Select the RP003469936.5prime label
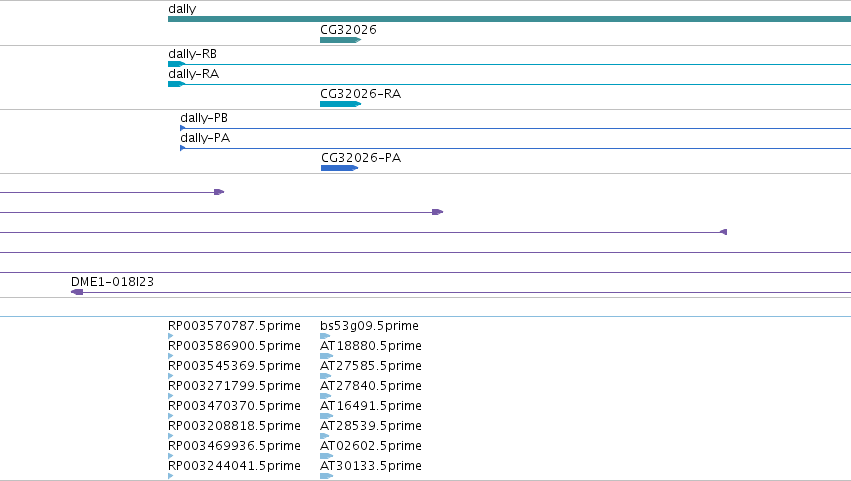Screen dimensions: 851x481 tap(234, 446)
